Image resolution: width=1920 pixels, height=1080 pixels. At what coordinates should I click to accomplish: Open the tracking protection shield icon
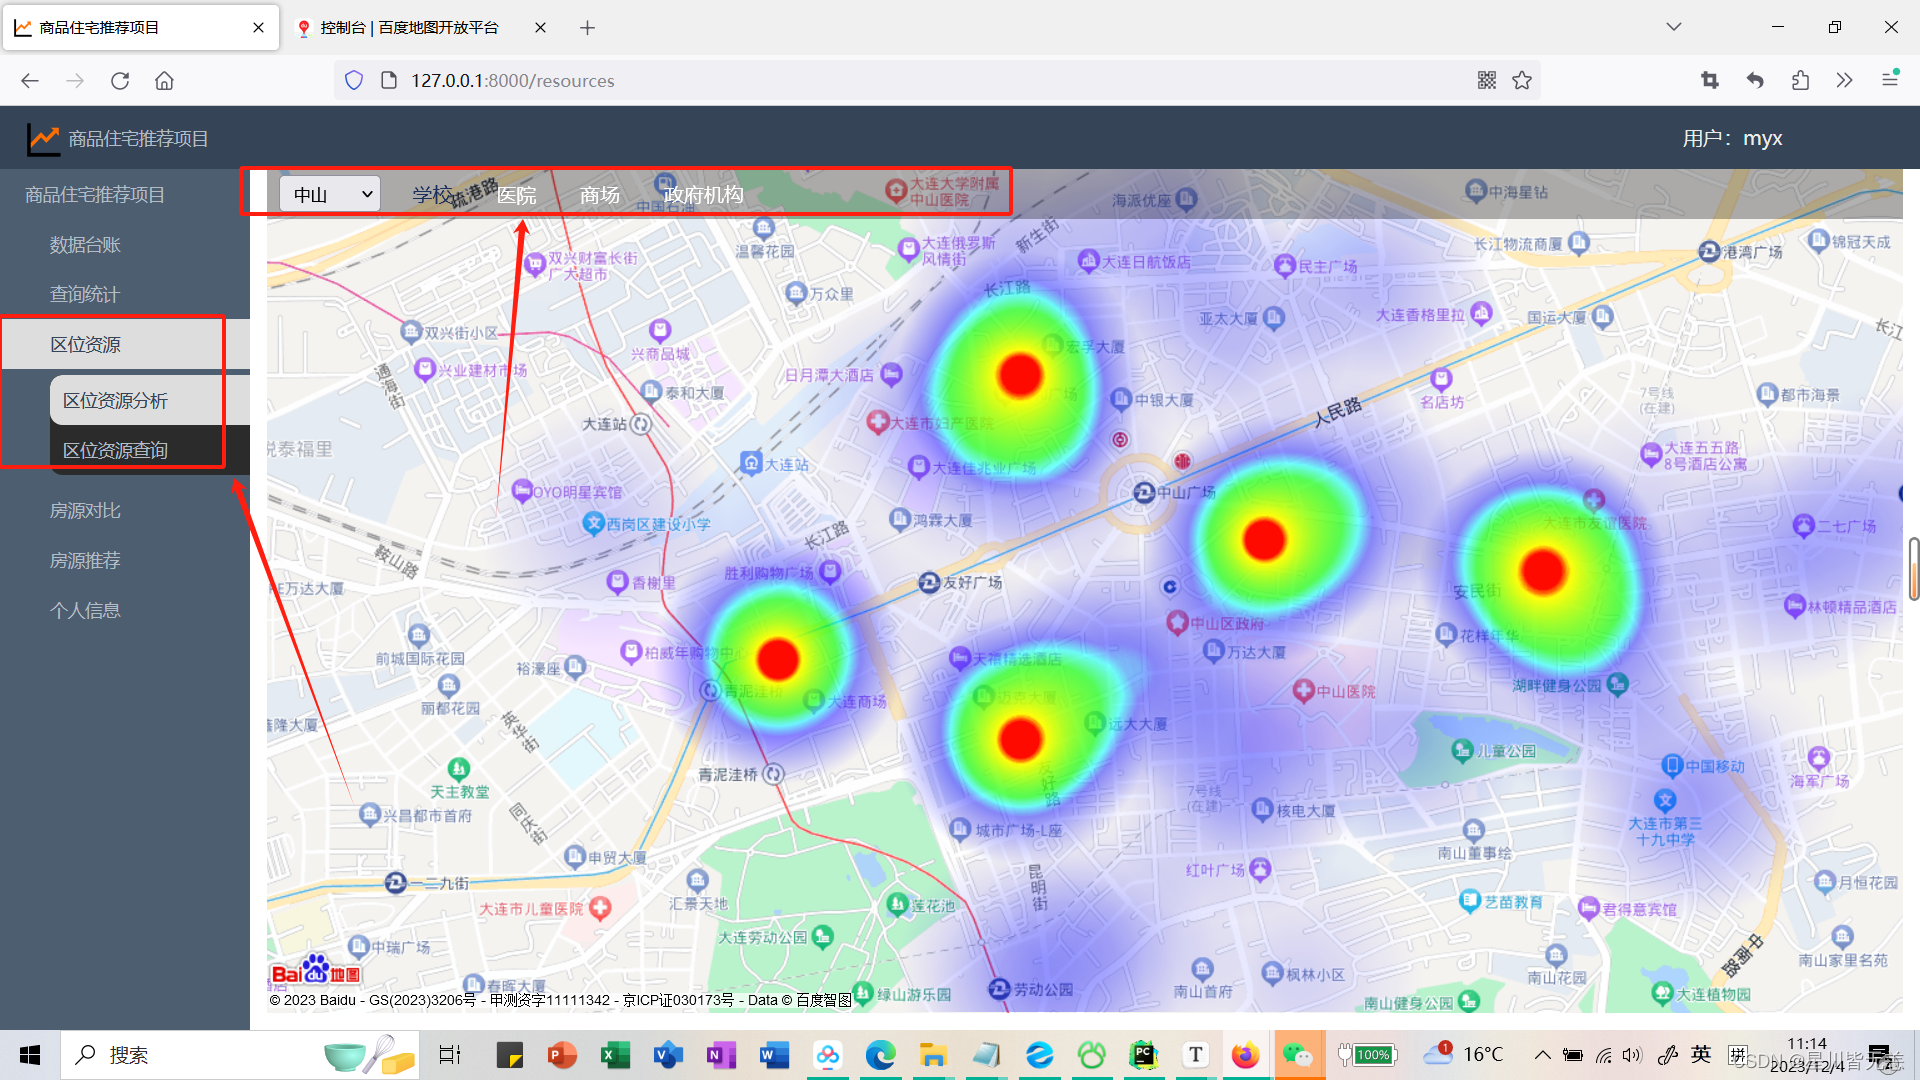[x=353, y=81]
